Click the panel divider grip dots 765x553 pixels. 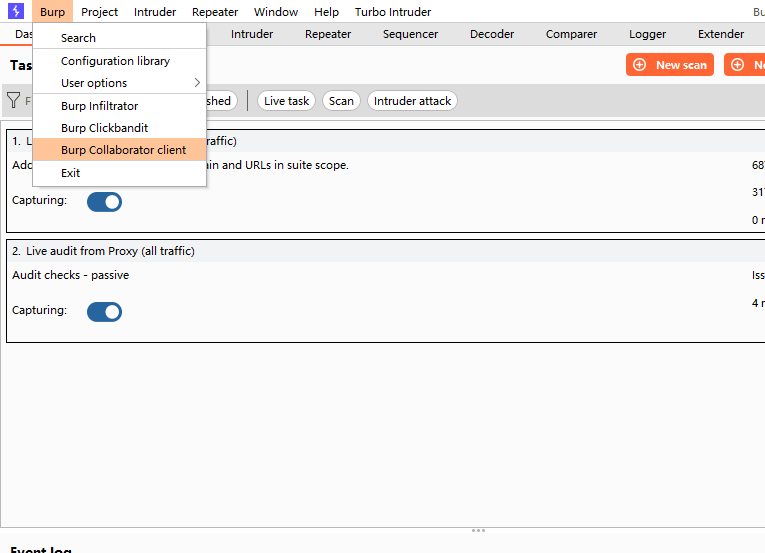tap(478, 531)
